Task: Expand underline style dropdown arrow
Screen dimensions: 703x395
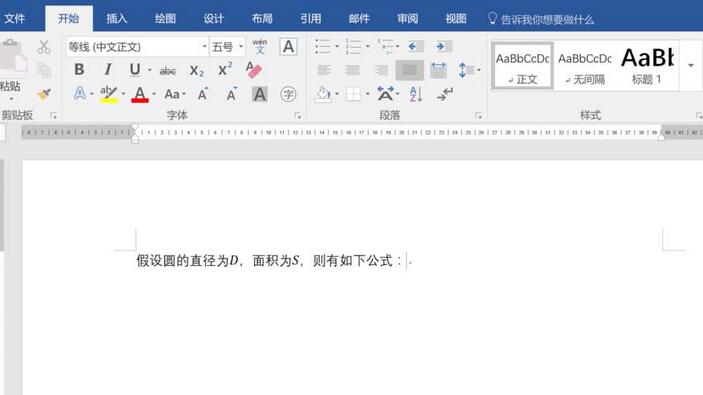Action: click(x=150, y=70)
